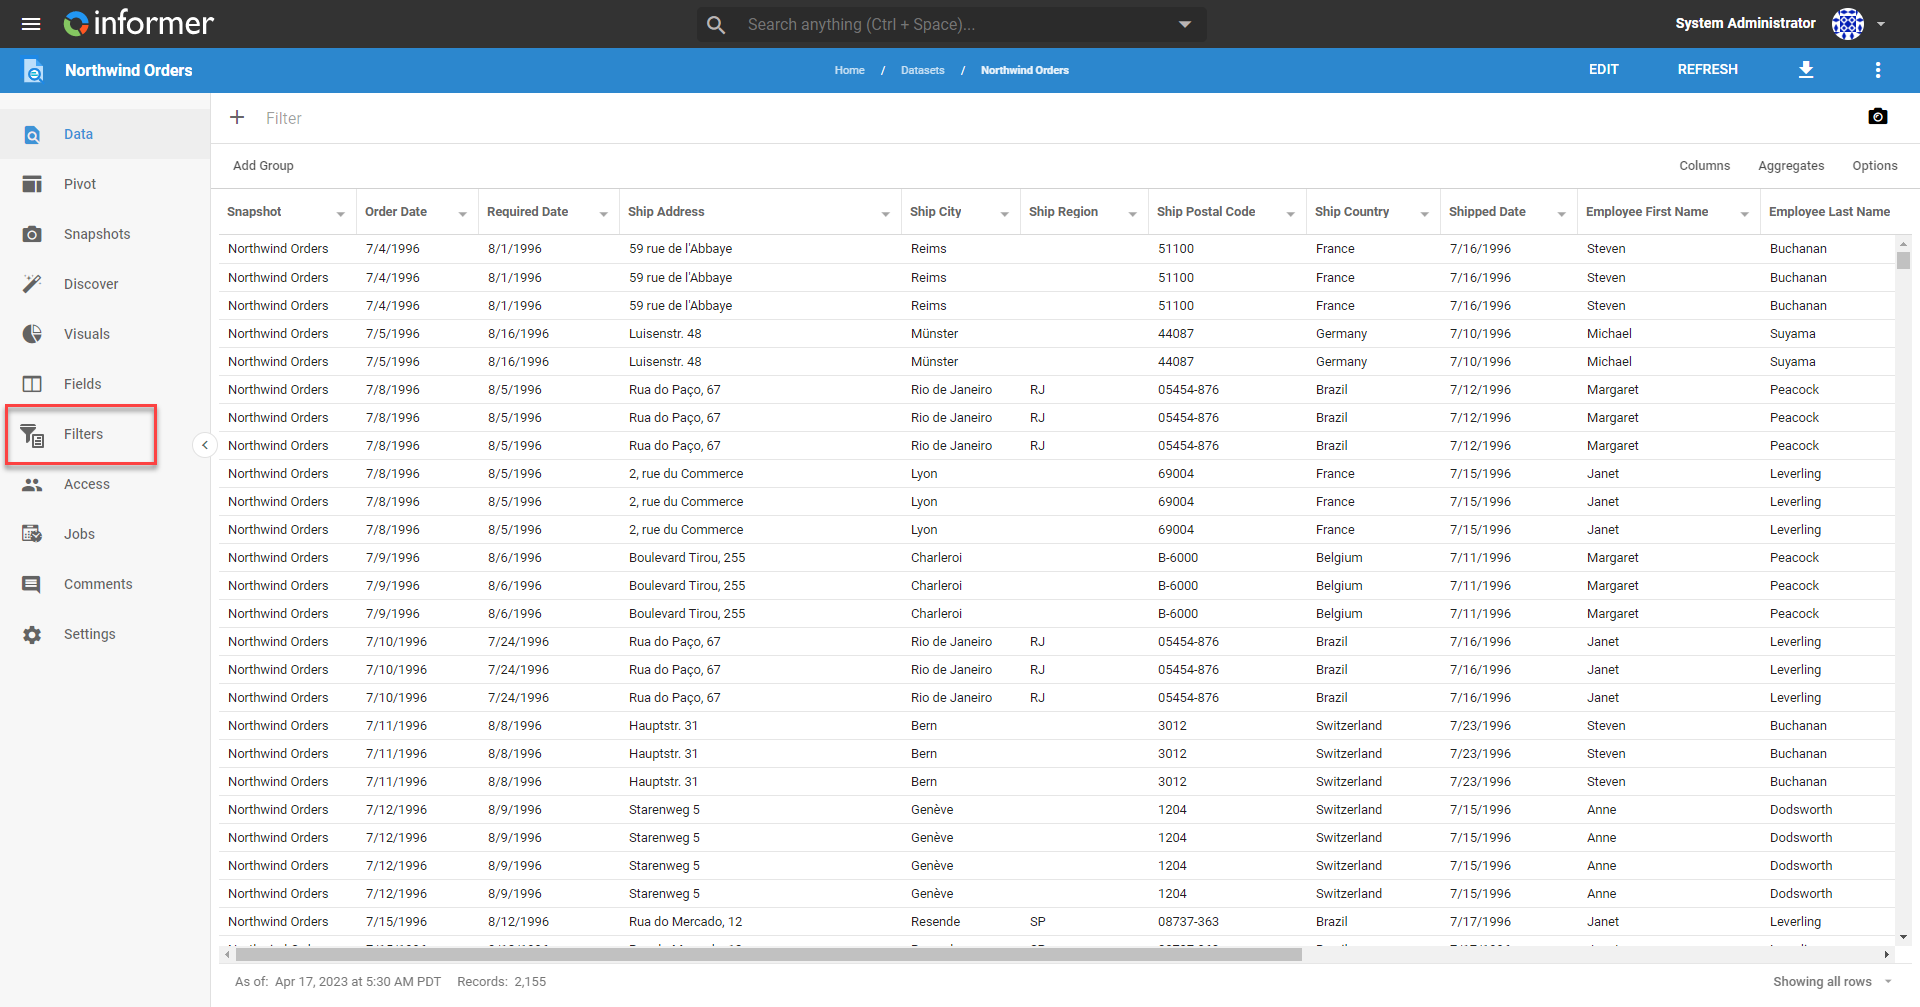This screenshot has height=1007, width=1920.
Task: Open the Ship Address column menu arrow
Action: coord(885,214)
